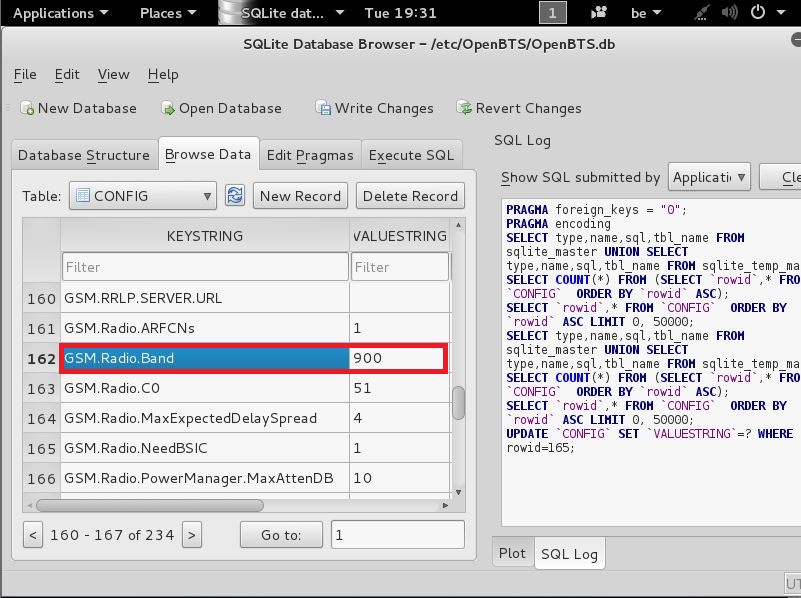
Task: Go to the next page of records with the '>' button
Action: click(x=192, y=535)
